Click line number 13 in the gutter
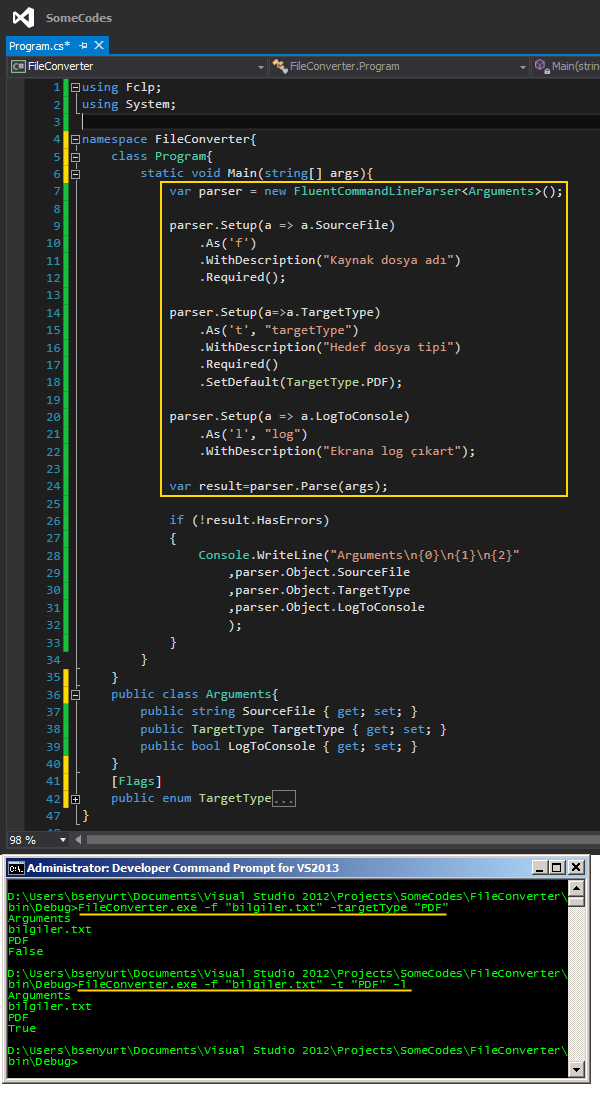Image resolution: width=600 pixels, height=1096 pixels. tap(53, 295)
